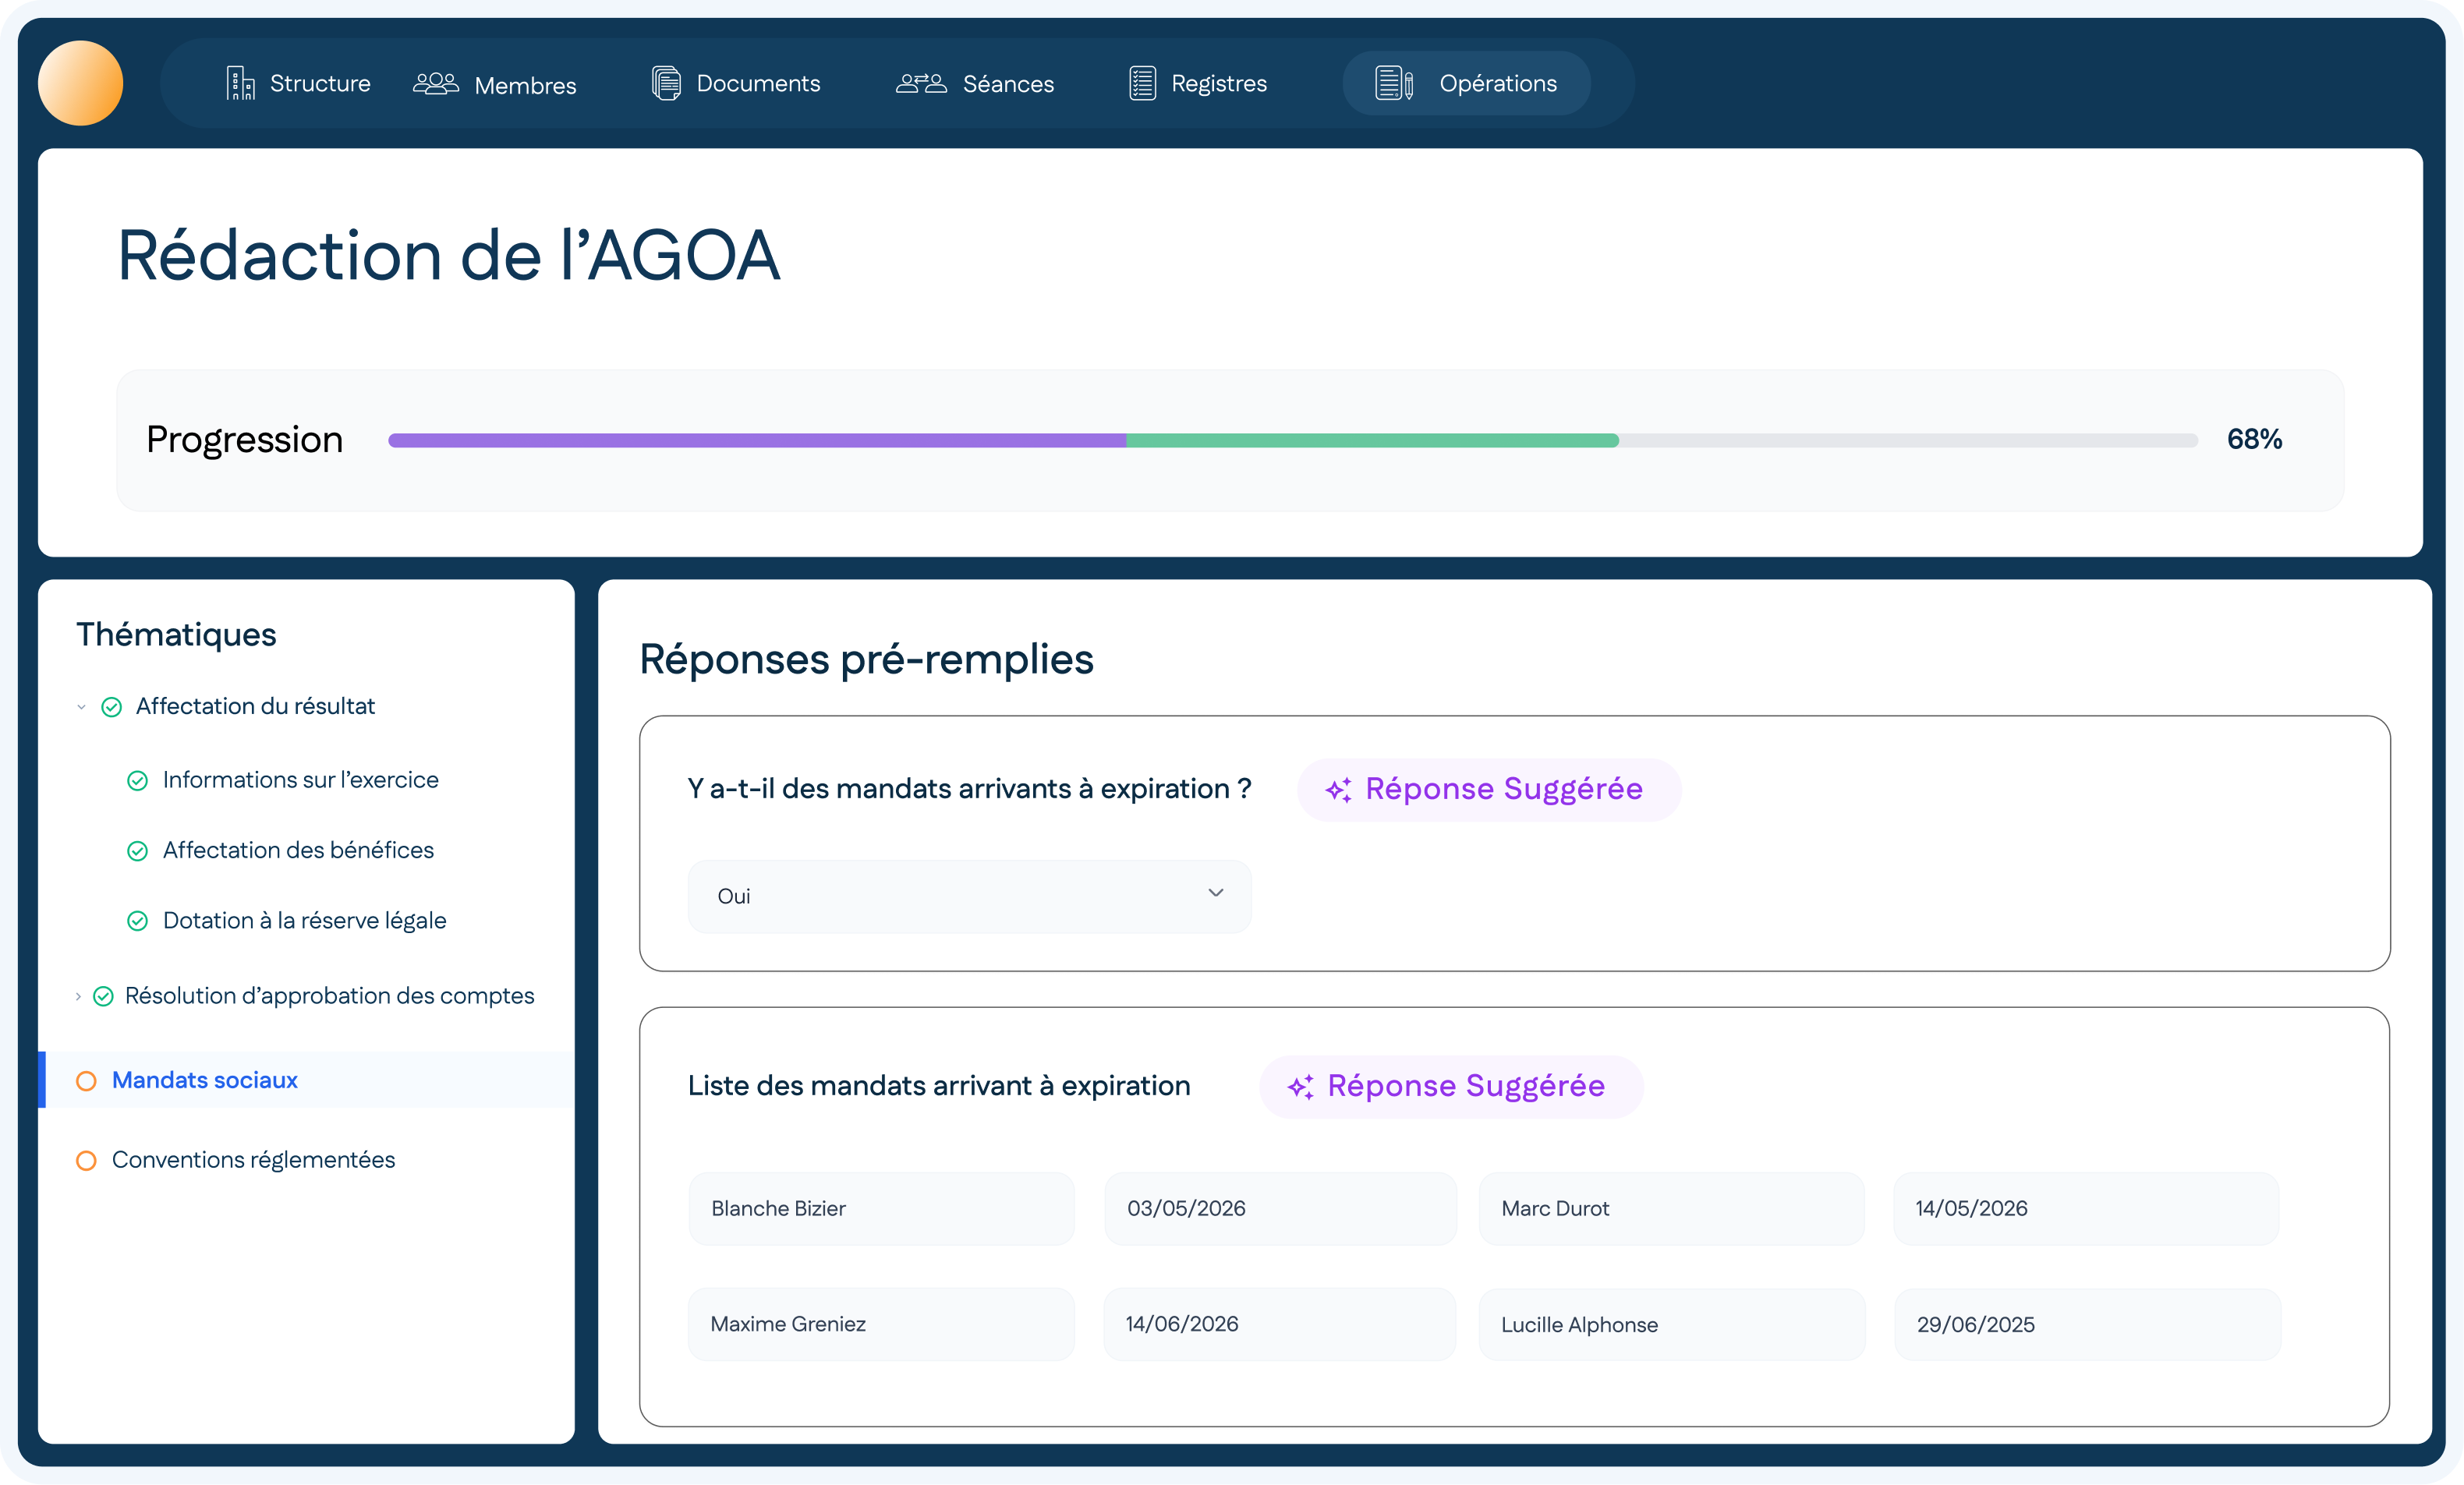This screenshot has height=1485, width=2464.
Task: Click the Structure building icon
Action: pyautogui.click(x=240, y=83)
